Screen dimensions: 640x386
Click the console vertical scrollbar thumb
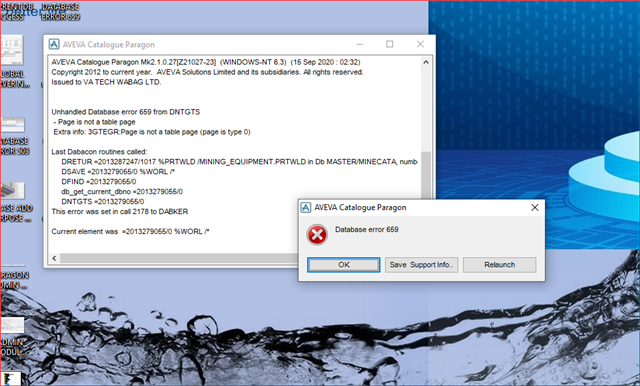coord(426,175)
